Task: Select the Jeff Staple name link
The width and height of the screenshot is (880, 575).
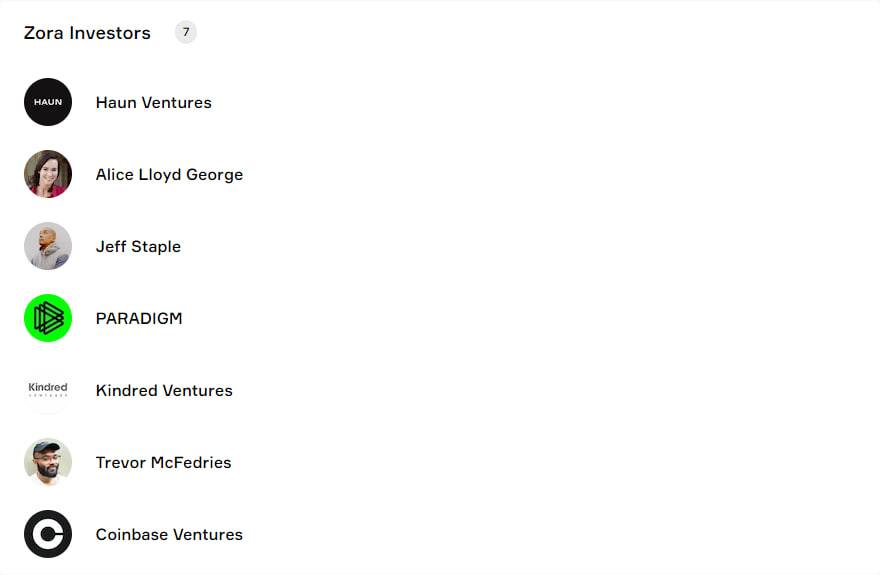Action: [138, 246]
